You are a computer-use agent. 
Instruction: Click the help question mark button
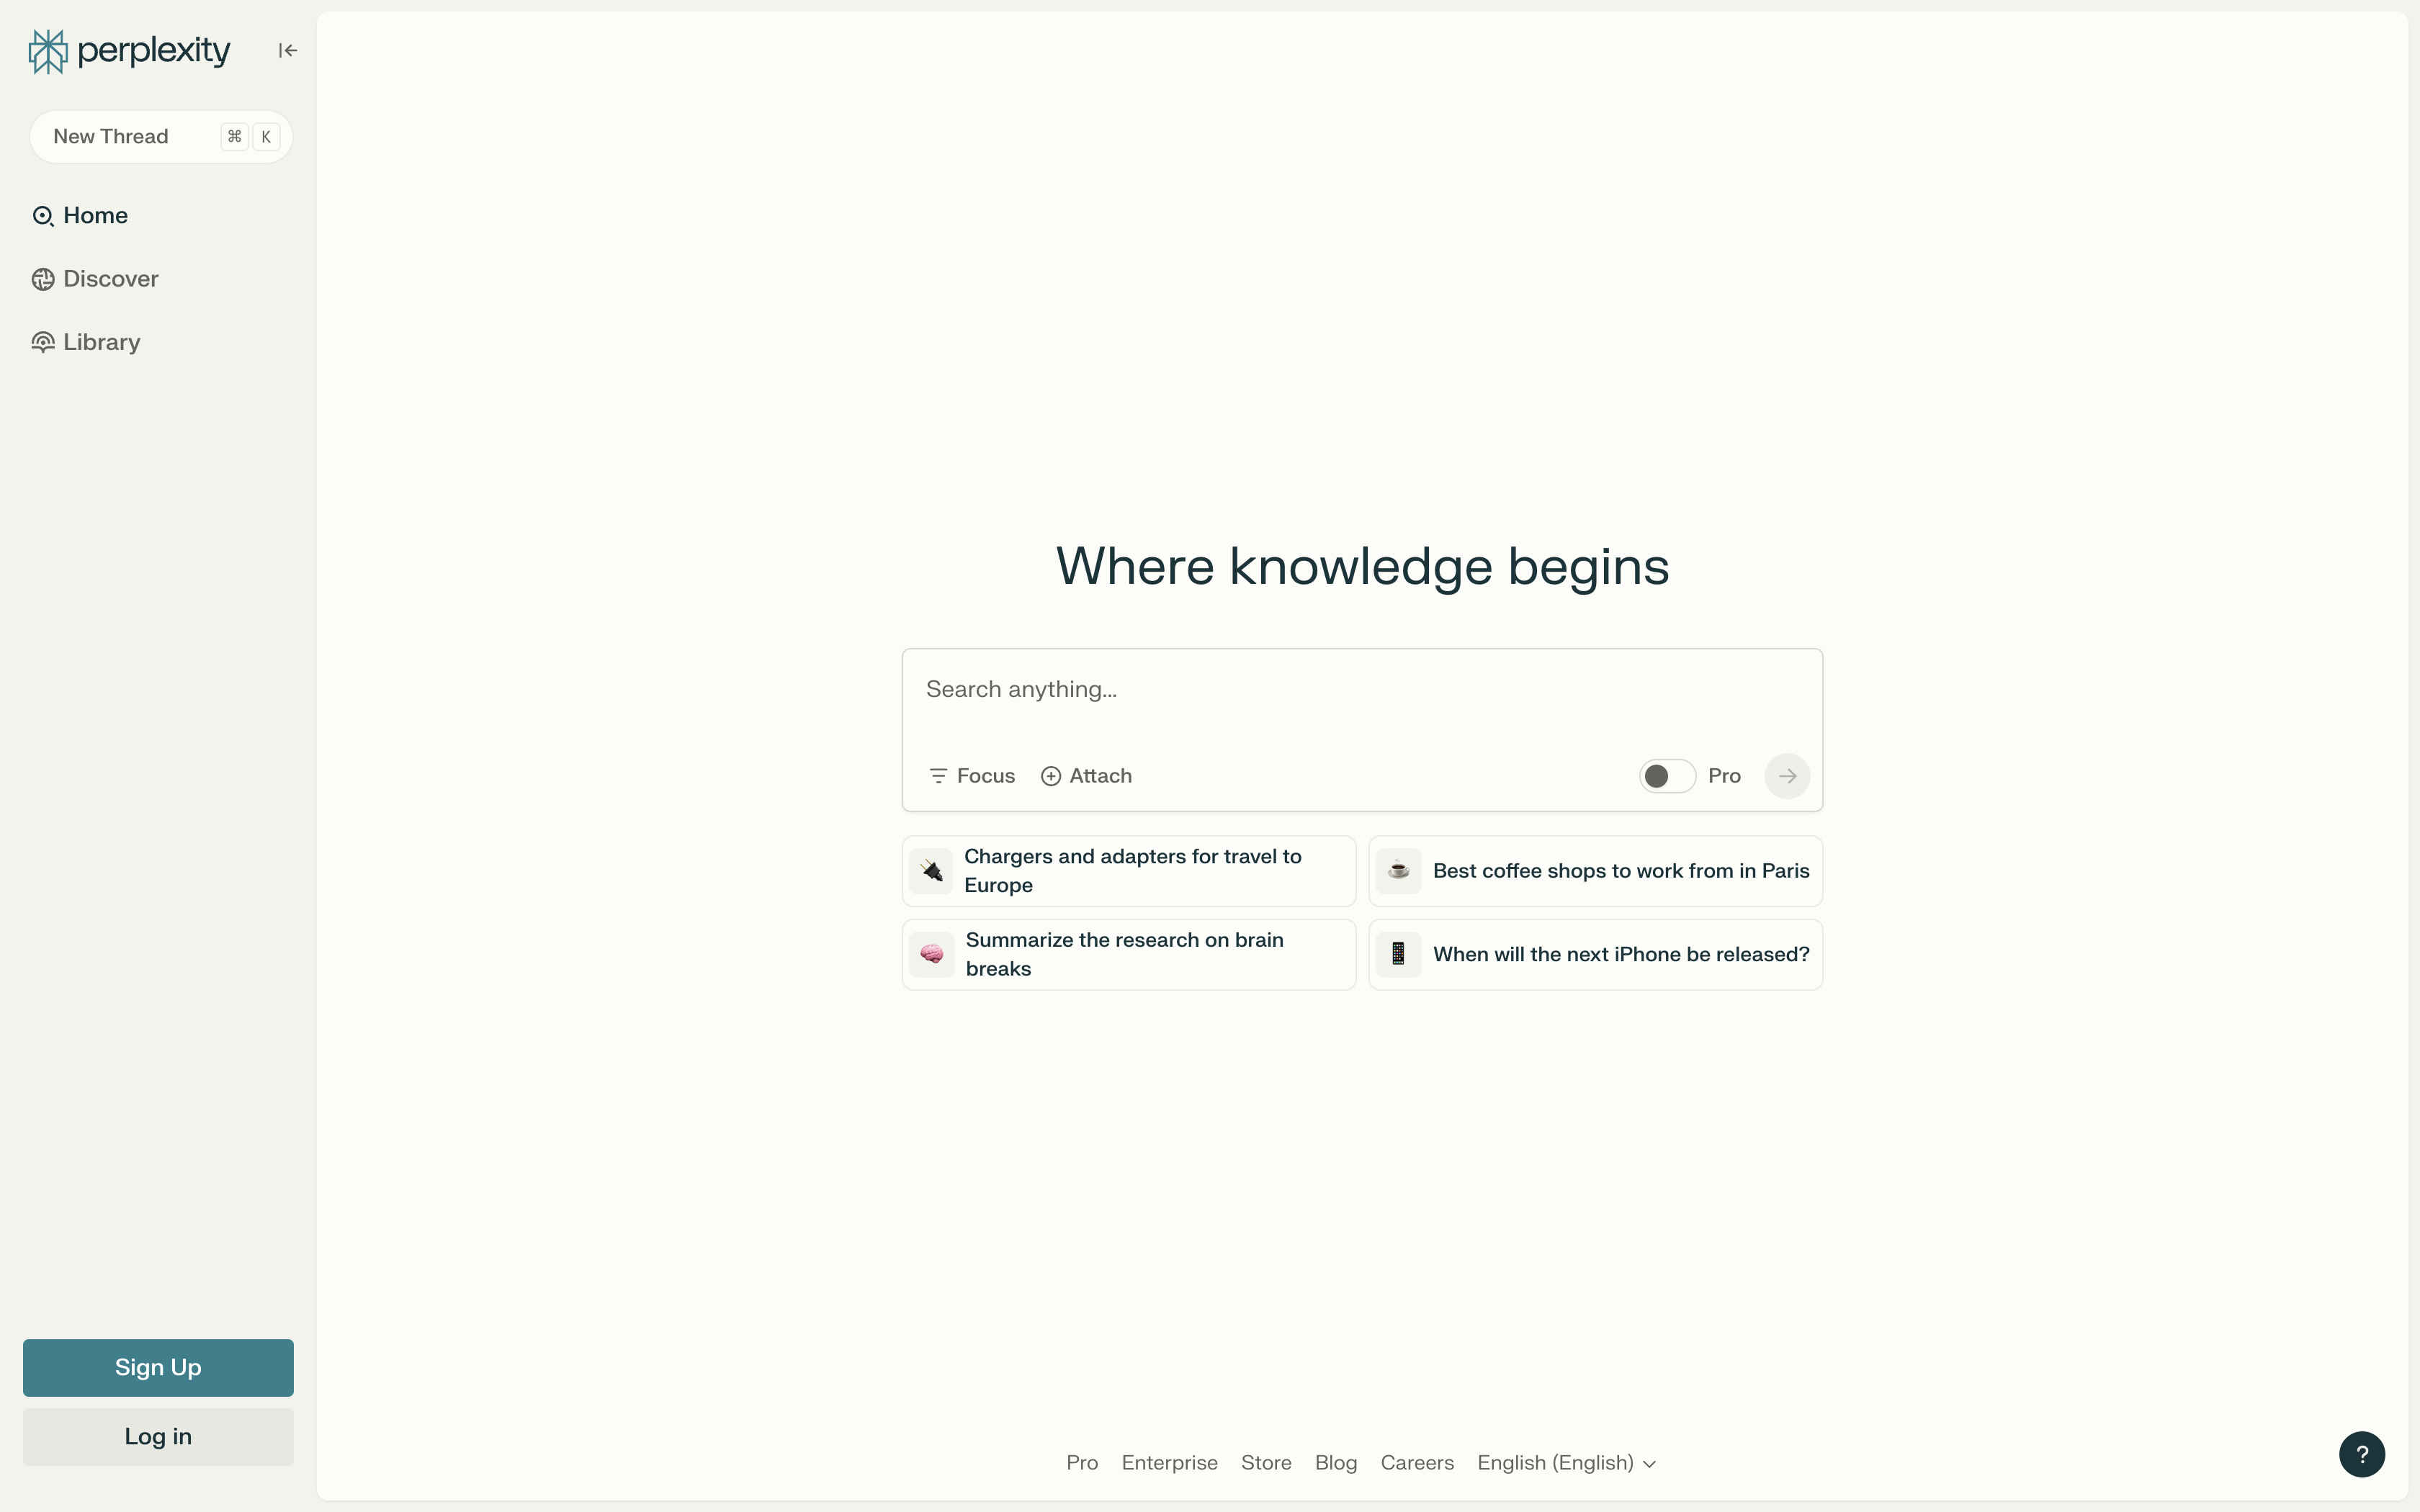point(2361,1454)
